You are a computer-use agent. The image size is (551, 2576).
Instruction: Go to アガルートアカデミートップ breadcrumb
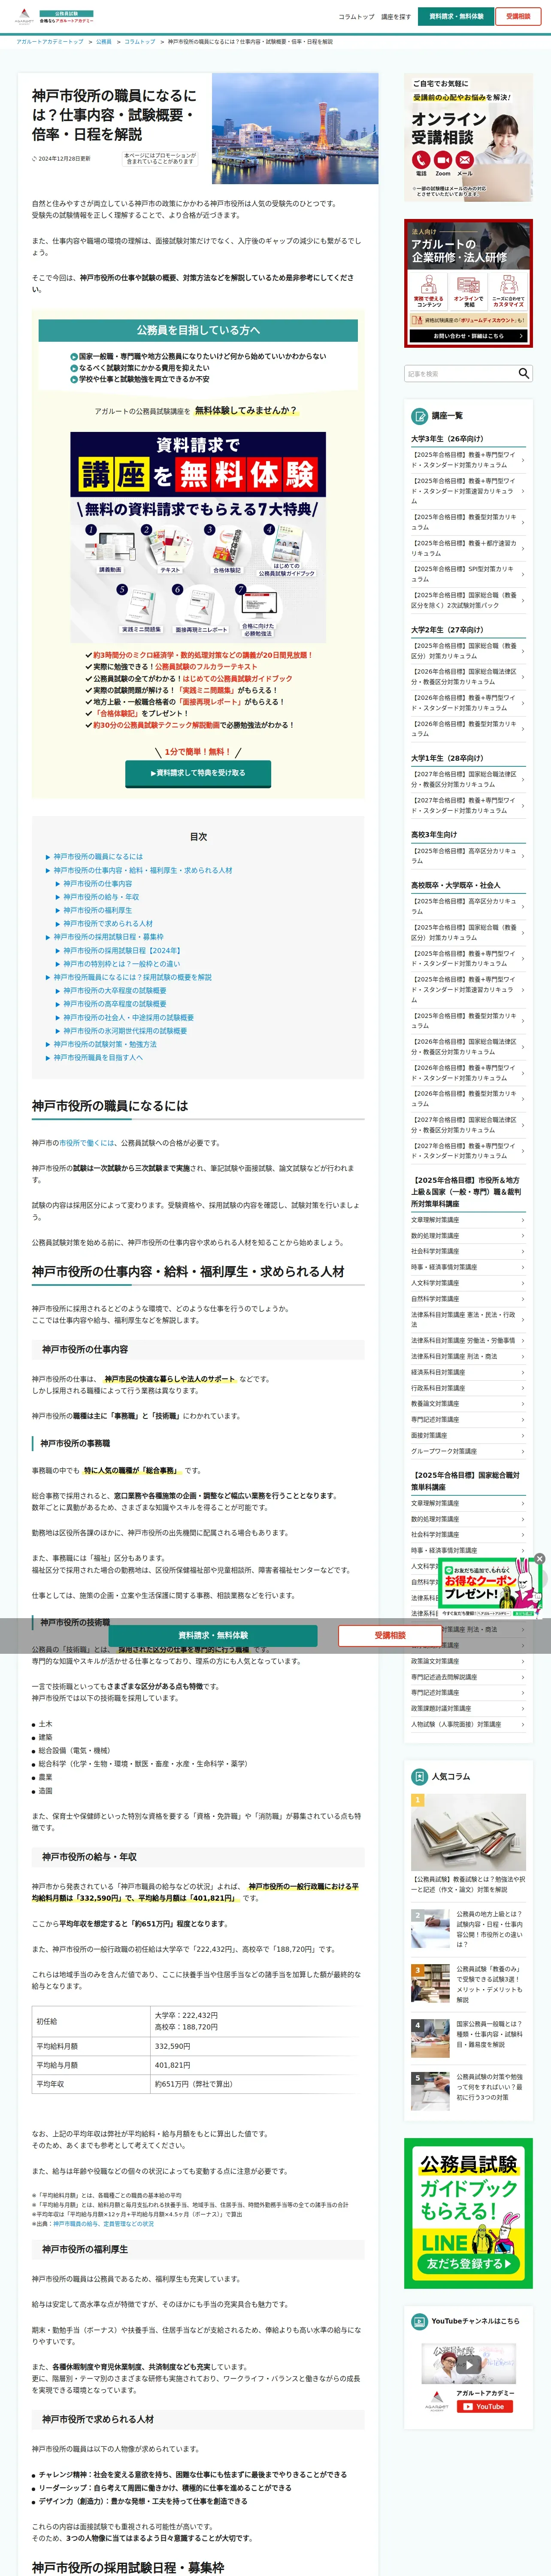click(50, 42)
